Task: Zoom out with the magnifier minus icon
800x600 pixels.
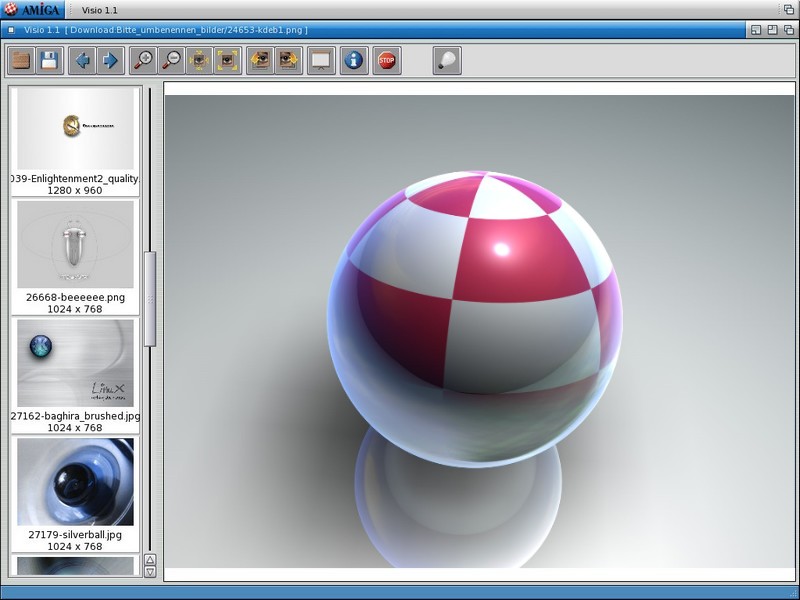Action: [172, 61]
